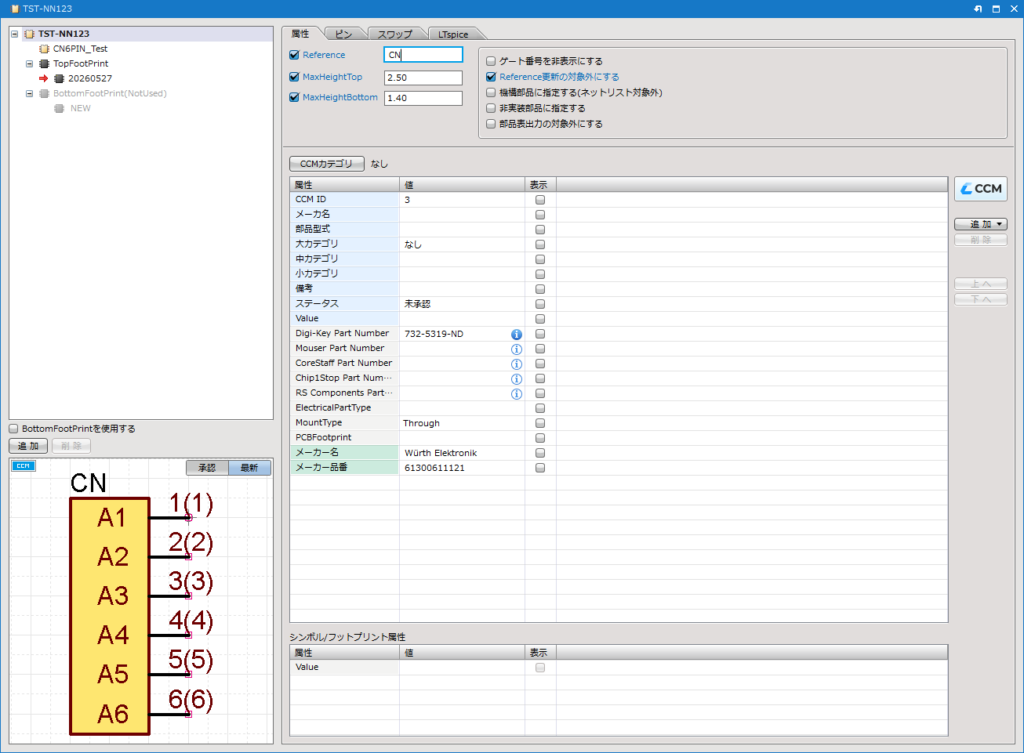The image size is (1024, 753).
Task: Select the CN6PIN_Test tree item
Action: coord(80,49)
